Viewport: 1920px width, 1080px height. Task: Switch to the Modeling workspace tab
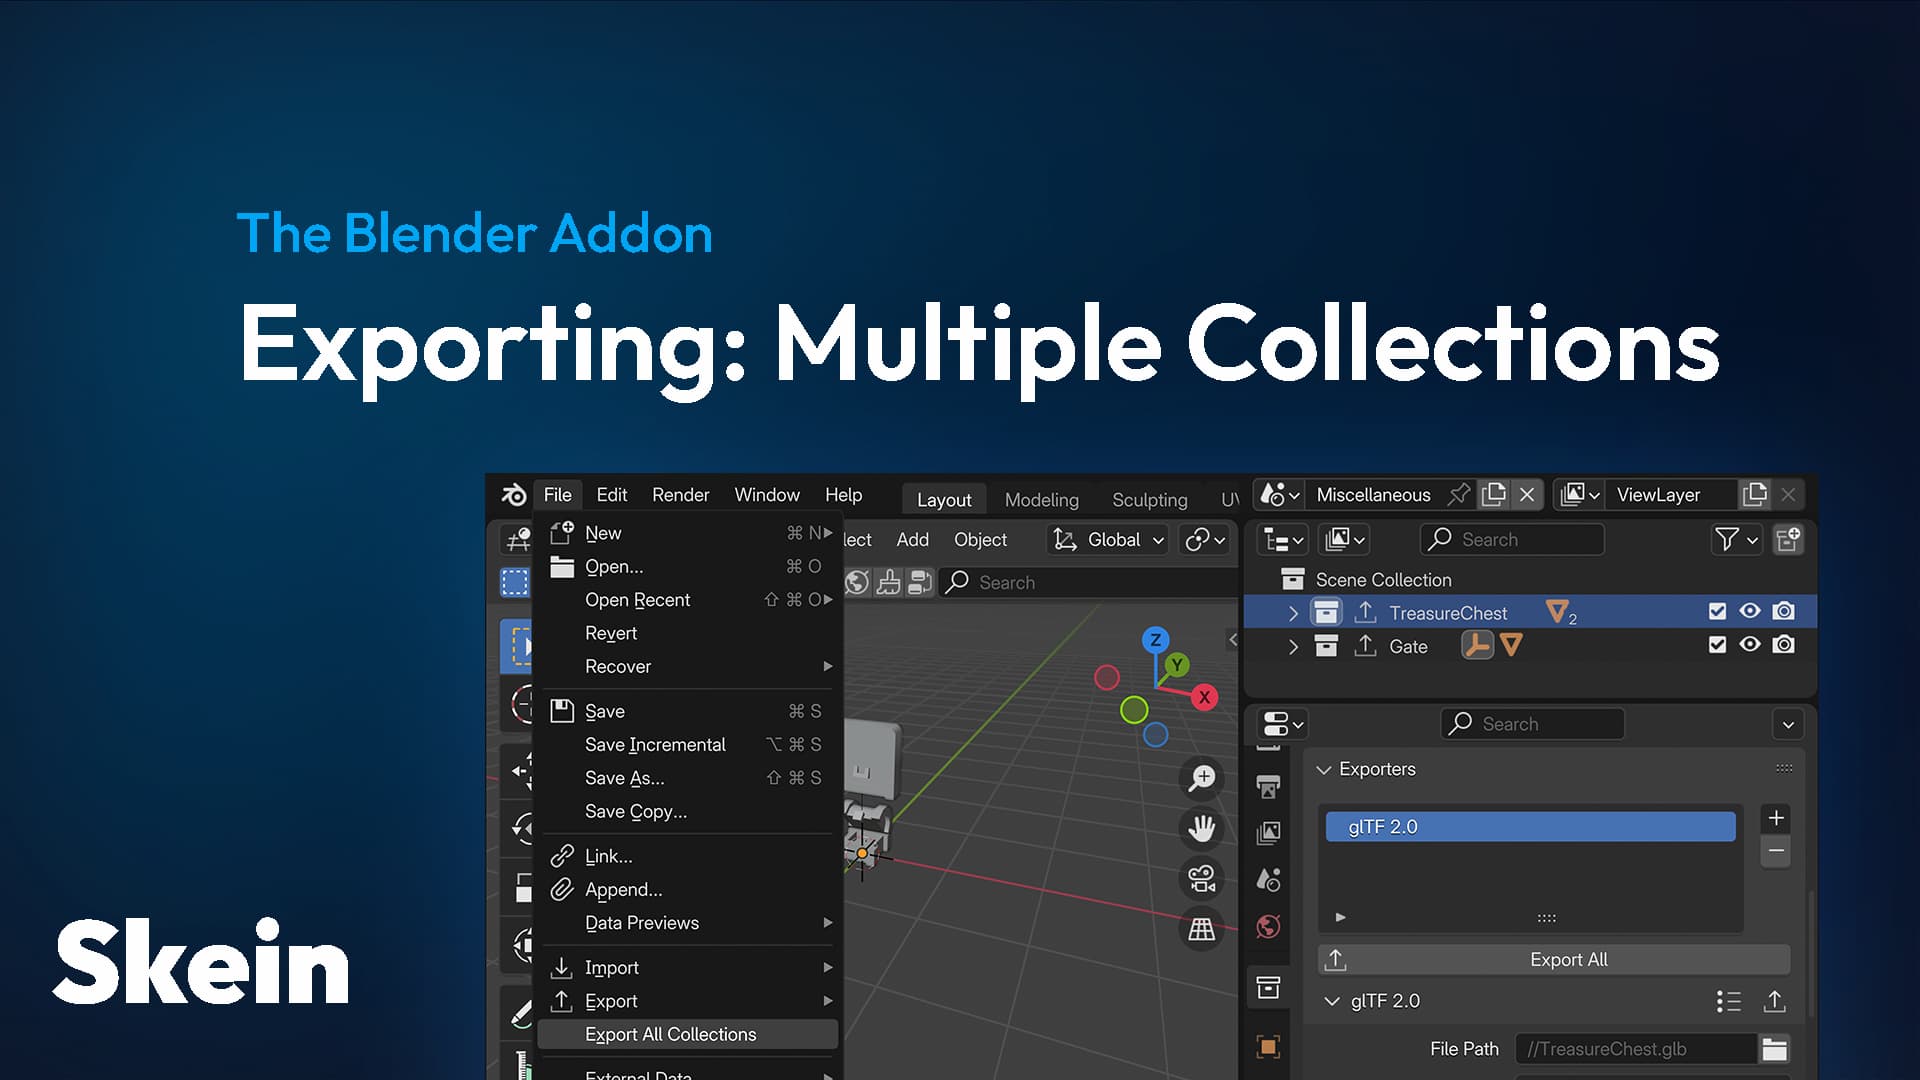1041,499
